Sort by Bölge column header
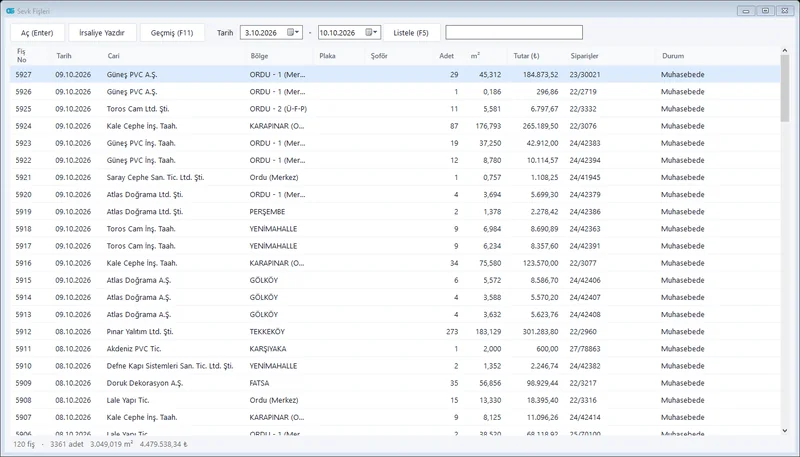The image size is (800, 457). pos(259,56)
